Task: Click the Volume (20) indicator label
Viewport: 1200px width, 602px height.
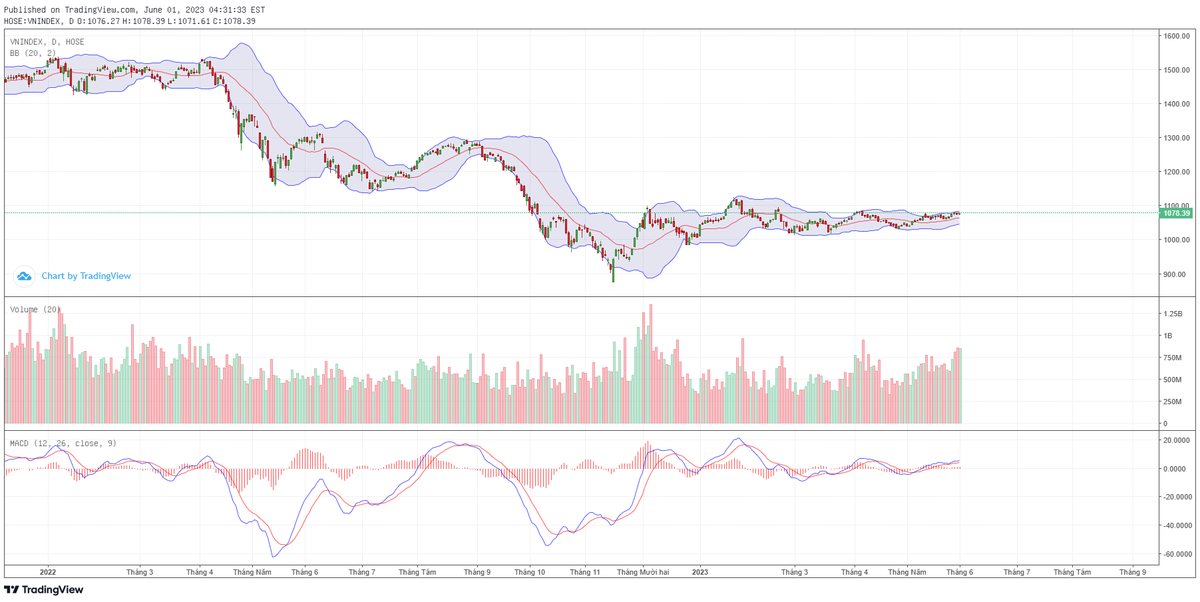Action: 38,310
